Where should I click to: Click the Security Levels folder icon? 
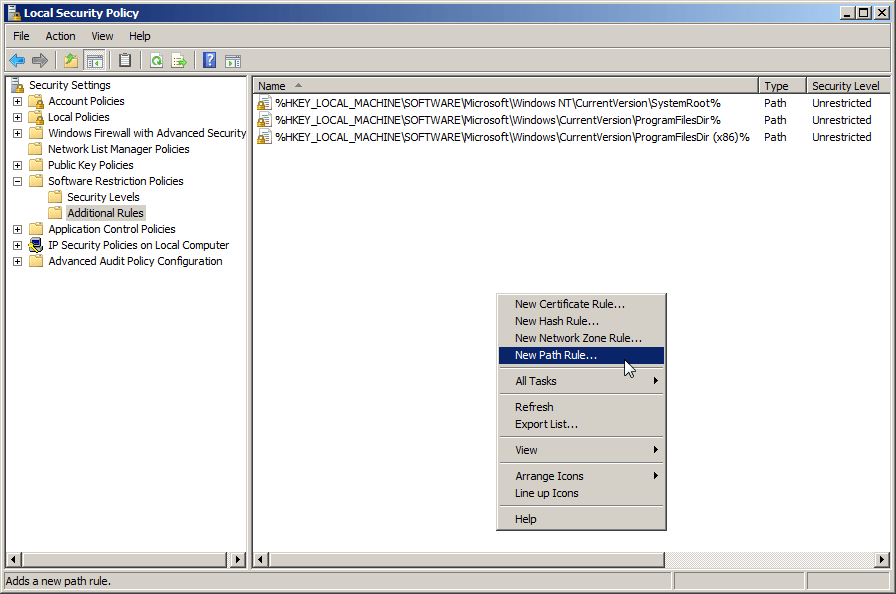coord(55,197)
